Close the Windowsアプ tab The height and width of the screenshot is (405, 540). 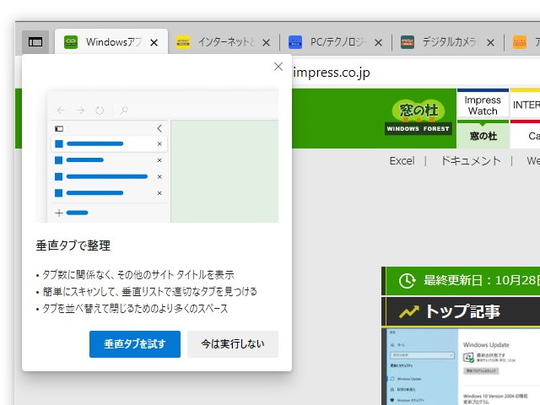(x=154, y=43)
